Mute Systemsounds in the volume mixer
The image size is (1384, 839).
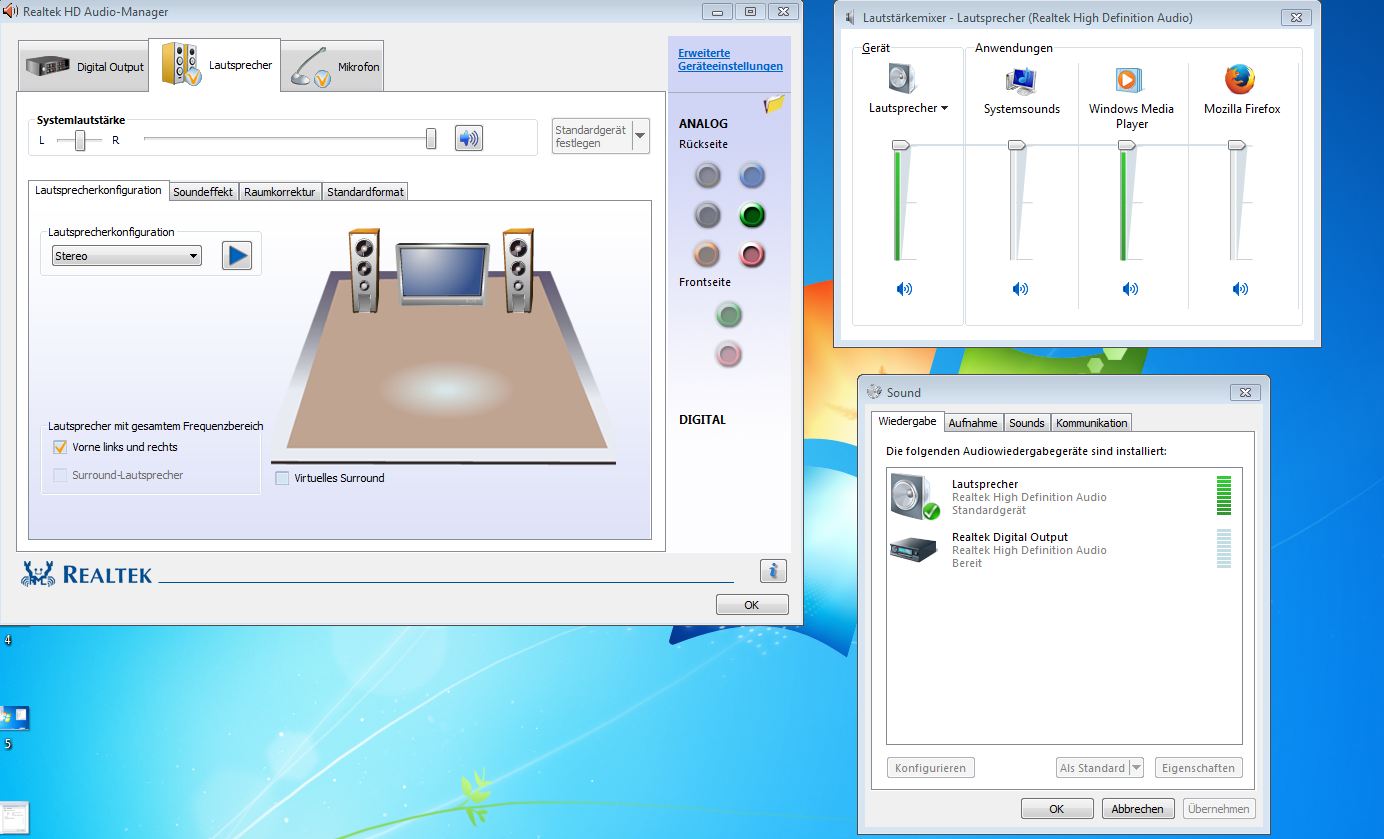[1020, 289]
